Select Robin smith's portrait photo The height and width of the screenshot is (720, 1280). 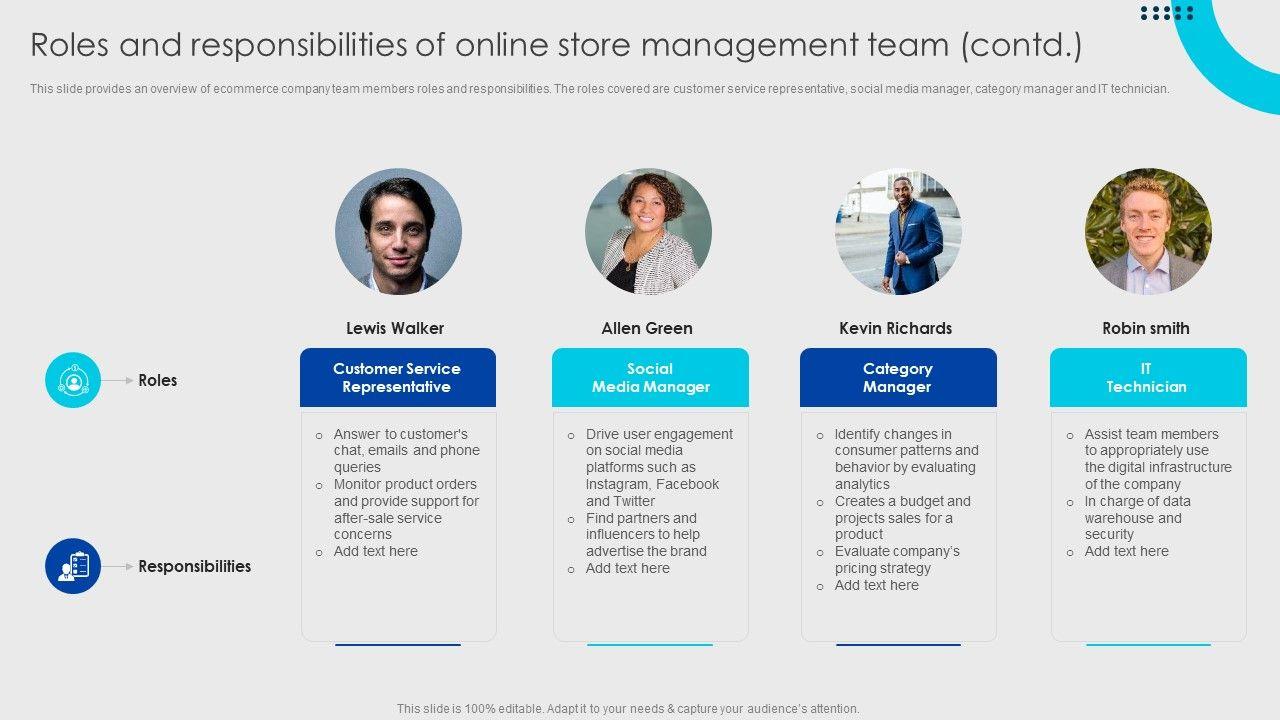[x=1148, y=231]
